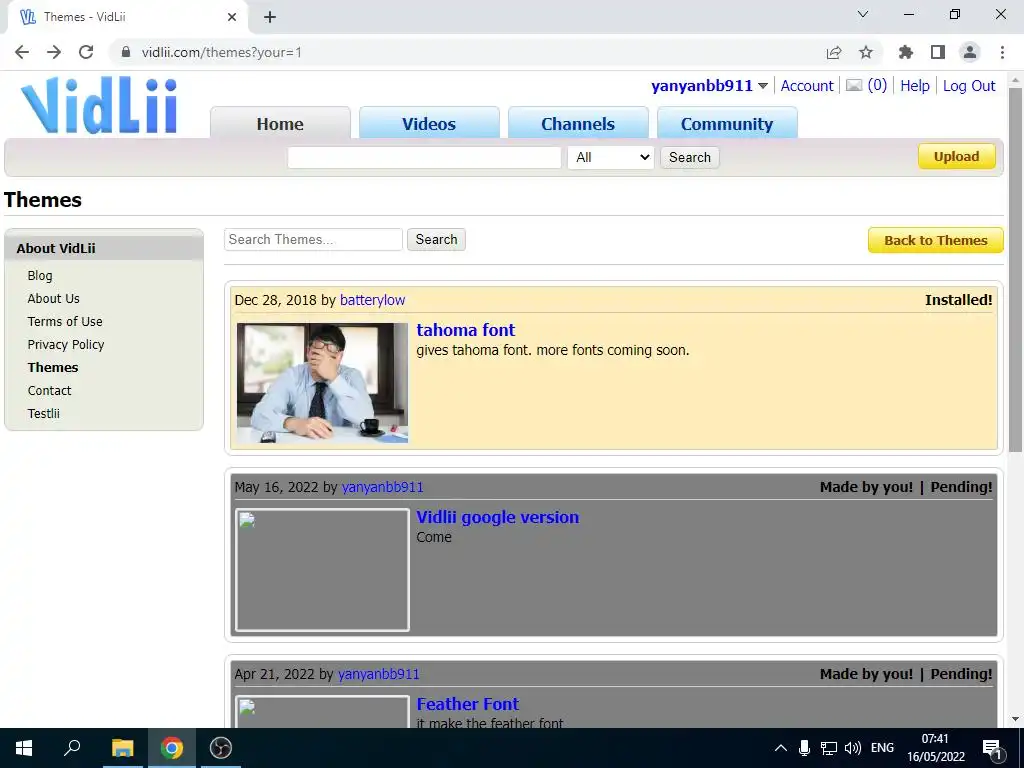
Task: Open the volume speaker tray icon
Action: tap(852, 748)
